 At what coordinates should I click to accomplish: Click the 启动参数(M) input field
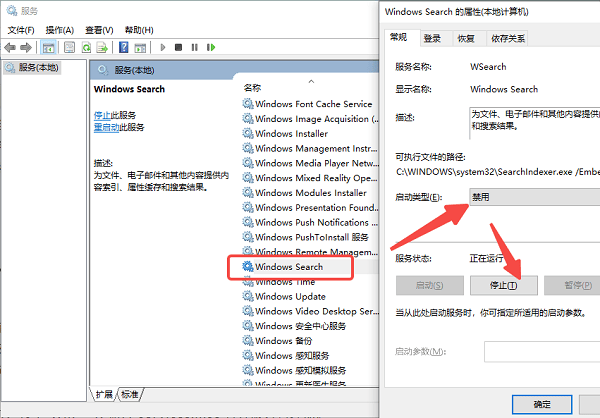(x=542, y=351)
